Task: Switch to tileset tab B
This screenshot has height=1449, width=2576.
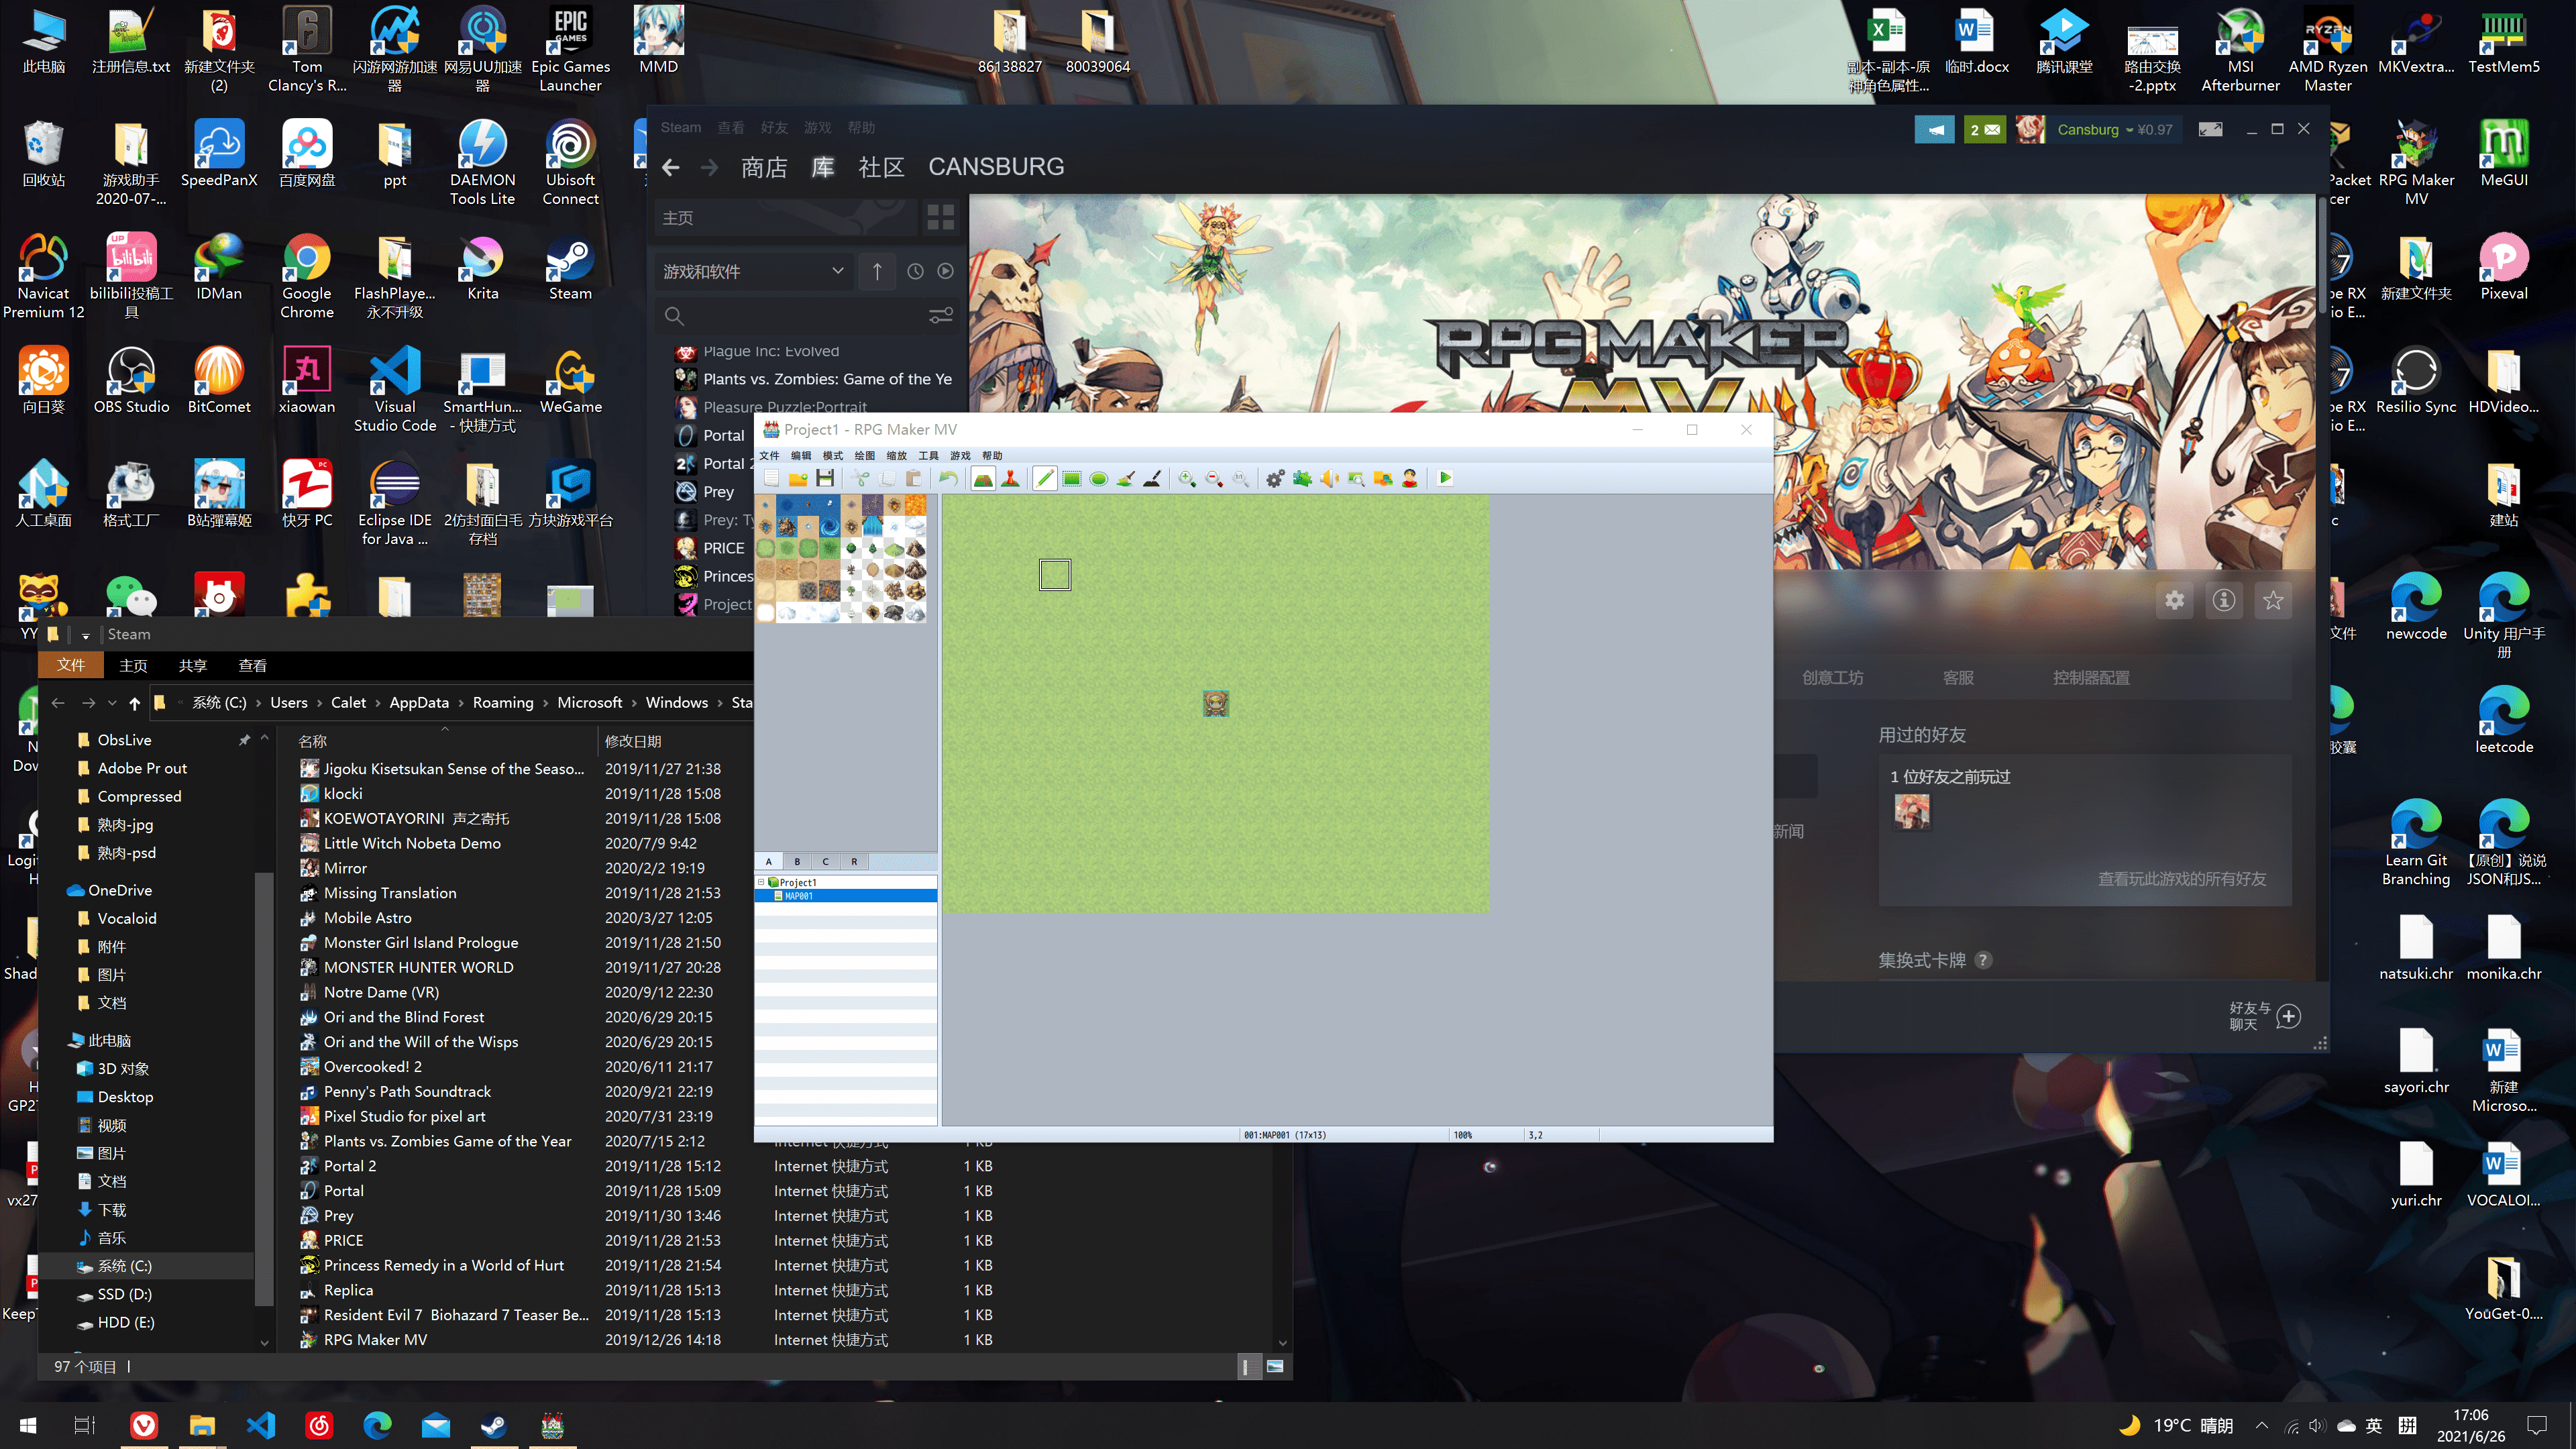Action: coord(797,861)
